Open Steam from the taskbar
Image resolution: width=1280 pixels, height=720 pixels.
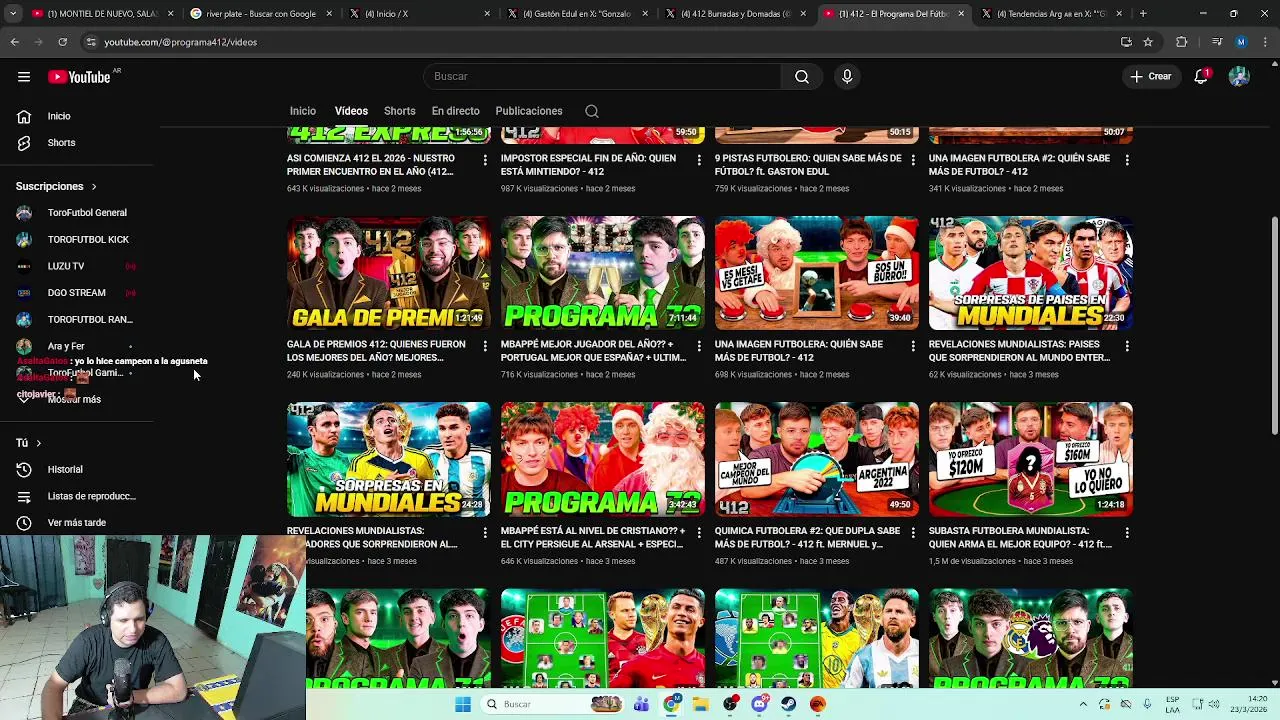[789, 704]
